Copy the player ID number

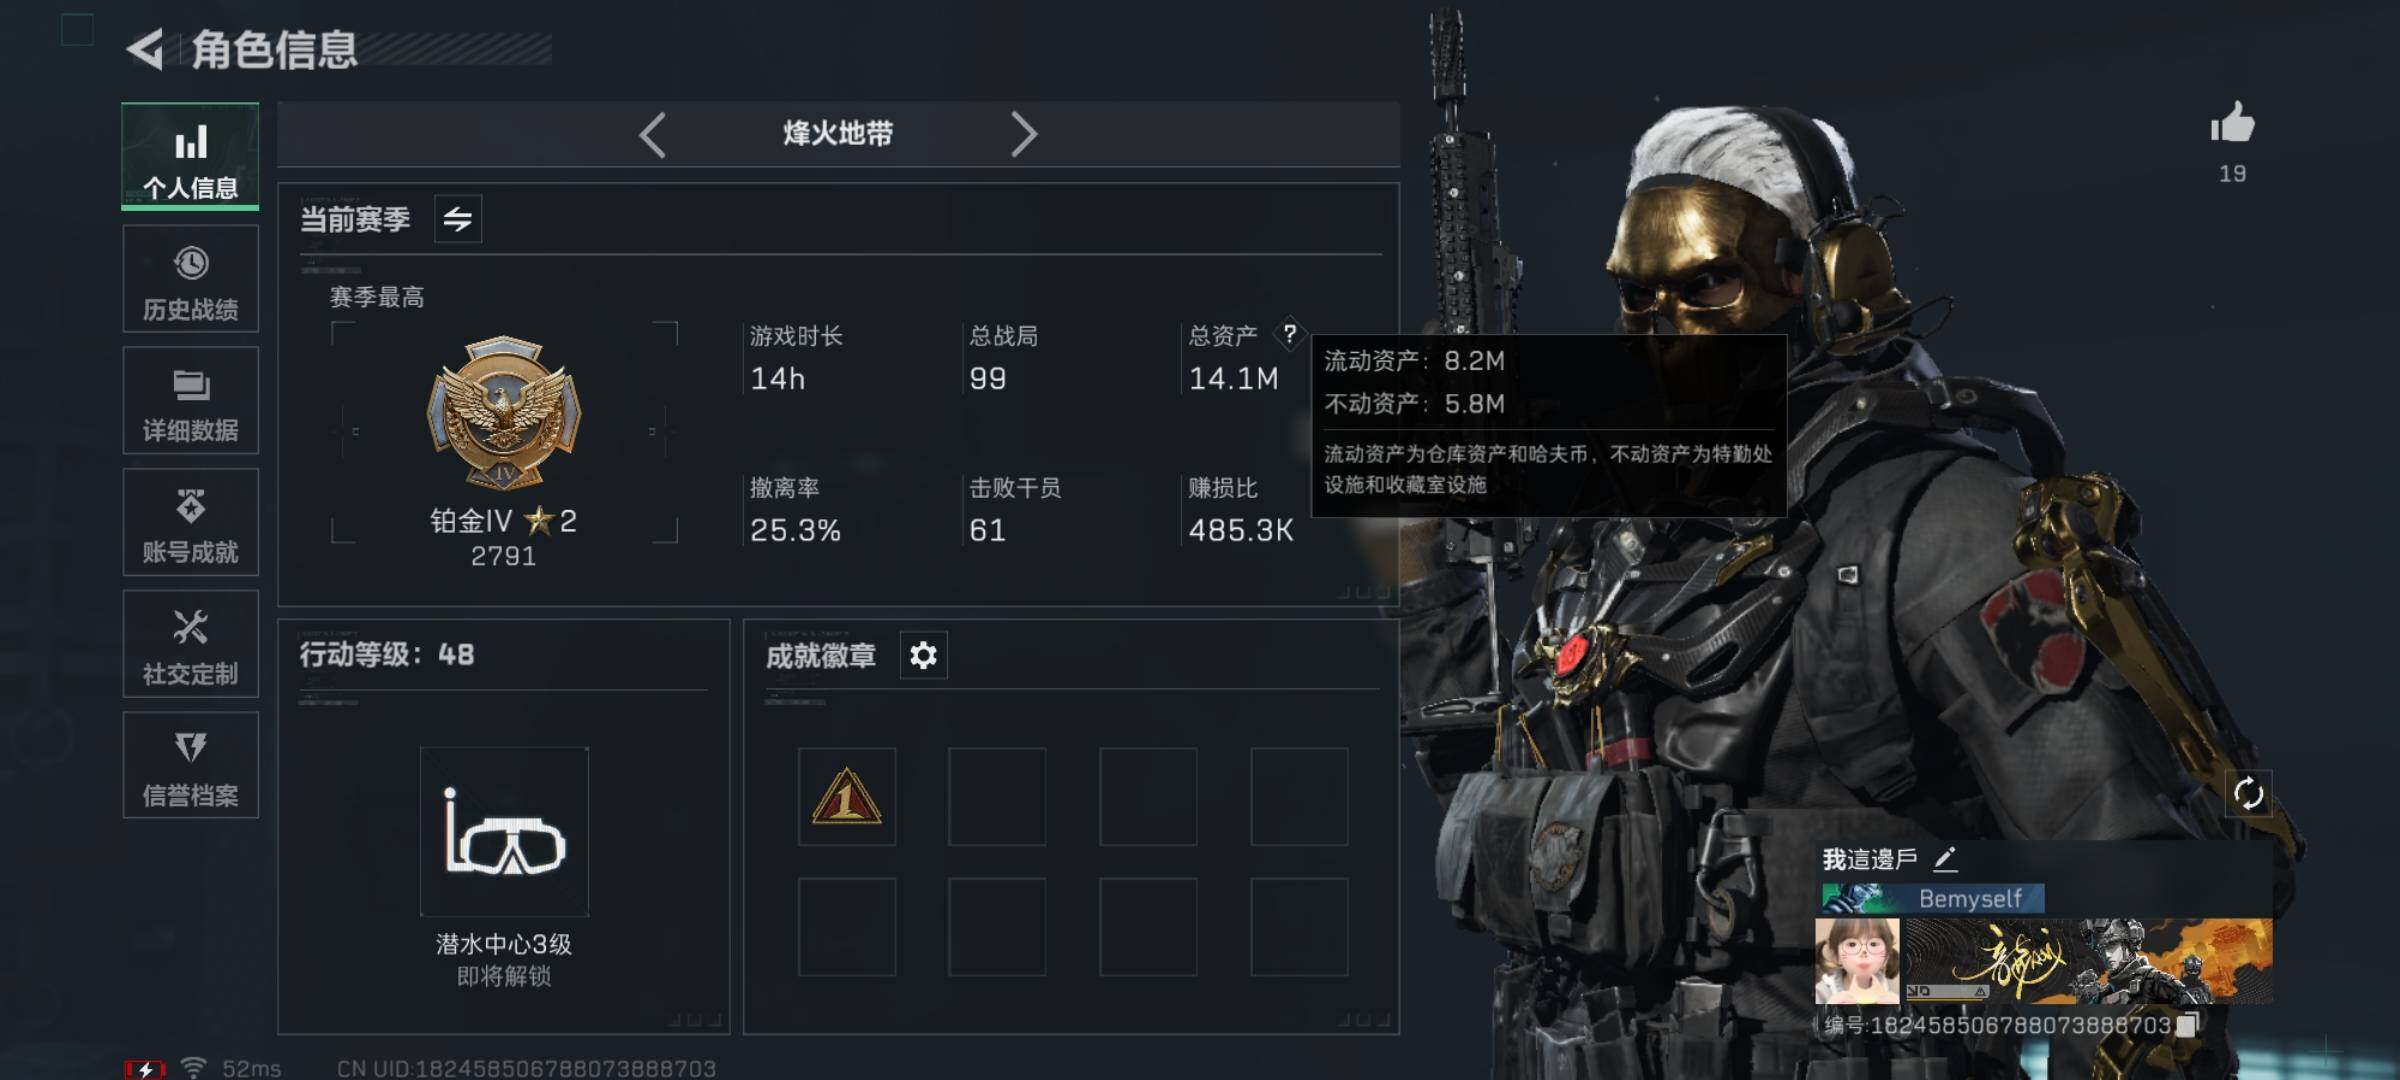(x=2189, y=1024)
